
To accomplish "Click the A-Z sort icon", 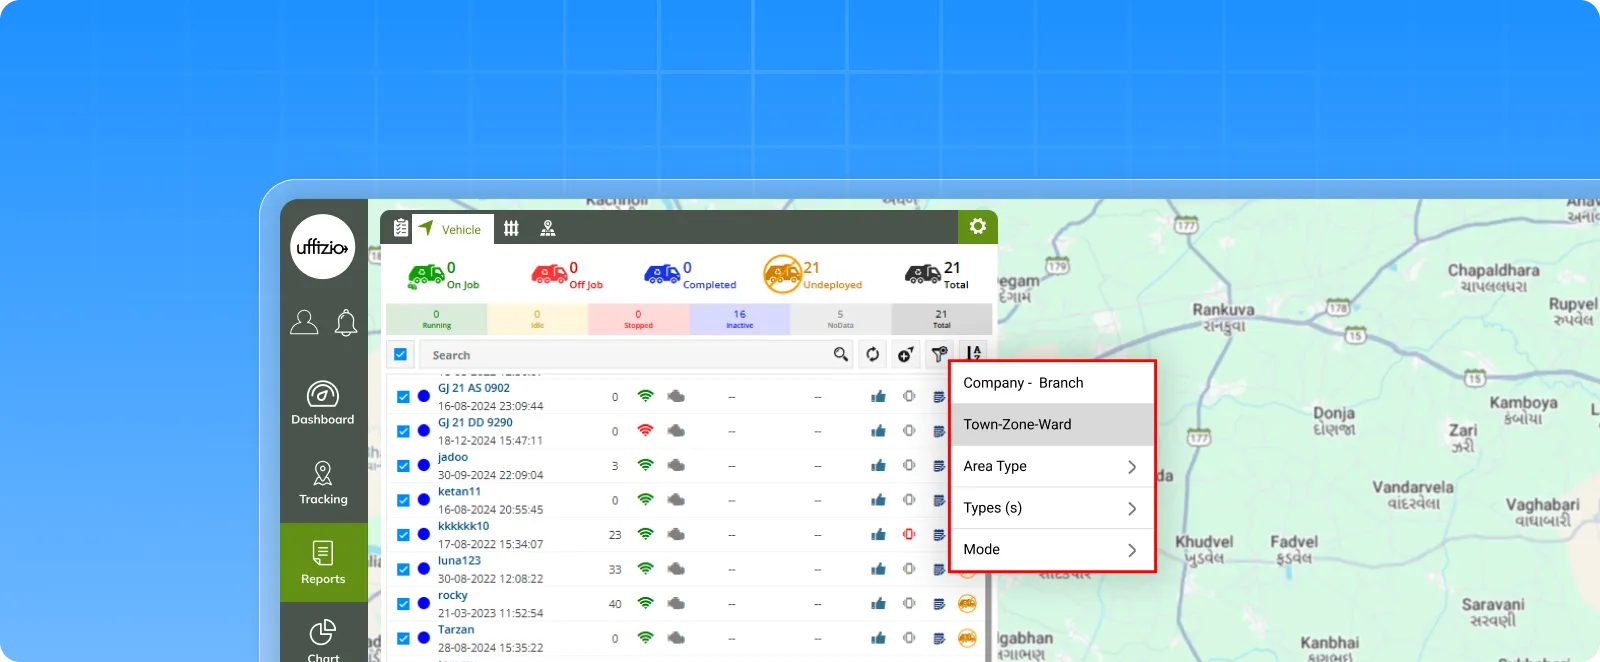I will point(973,353).
